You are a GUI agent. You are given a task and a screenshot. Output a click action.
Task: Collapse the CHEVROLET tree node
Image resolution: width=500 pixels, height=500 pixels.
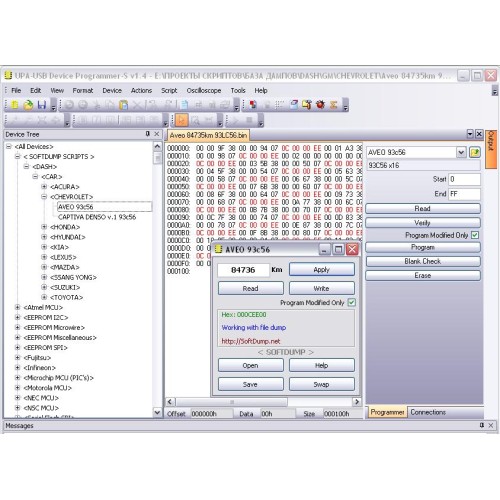click(x=44, y=197)
